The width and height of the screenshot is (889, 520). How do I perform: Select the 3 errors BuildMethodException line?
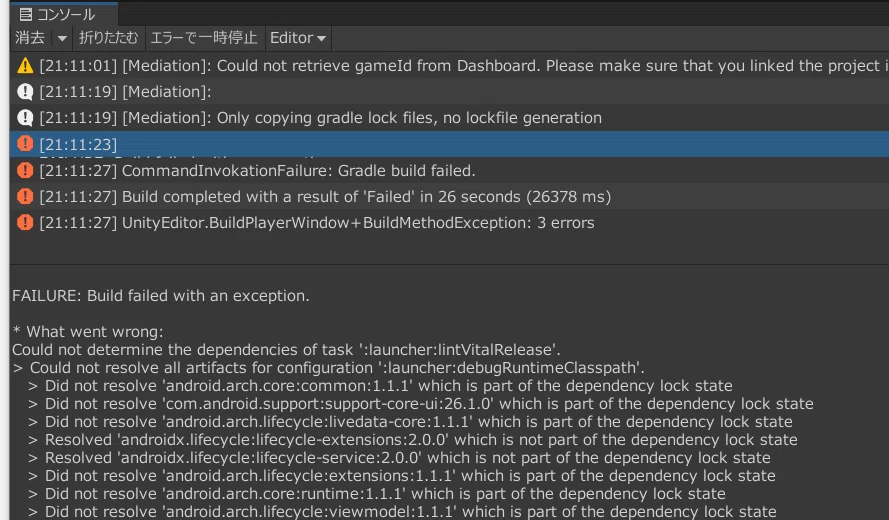(449, 222)
